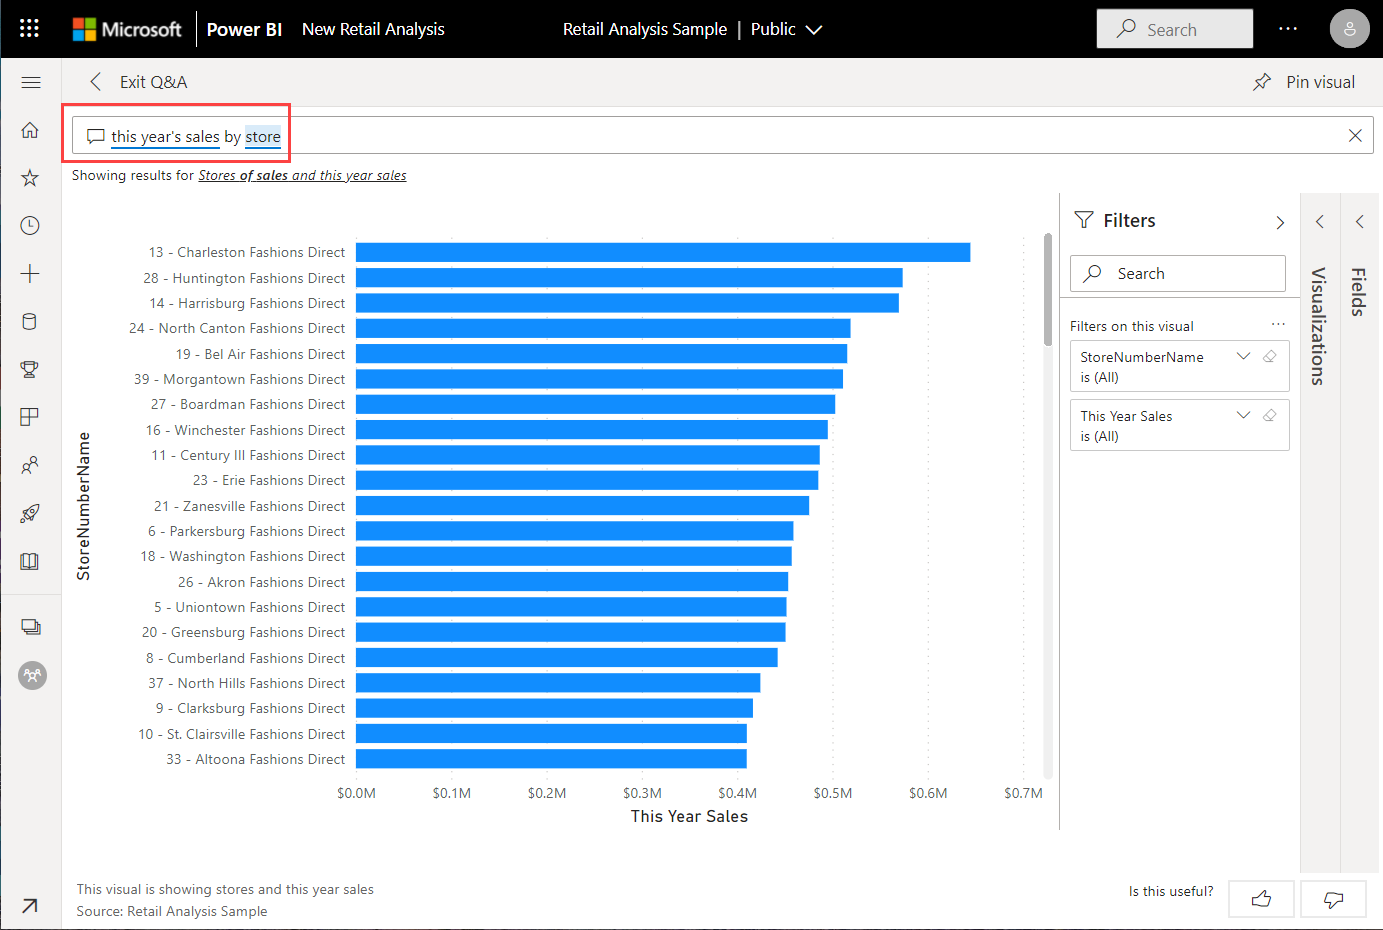Screen dimensions: 1383x930
Task: Expand the This Year Sales filter card
Action: pyautogui.click(x=1243, y=416)
